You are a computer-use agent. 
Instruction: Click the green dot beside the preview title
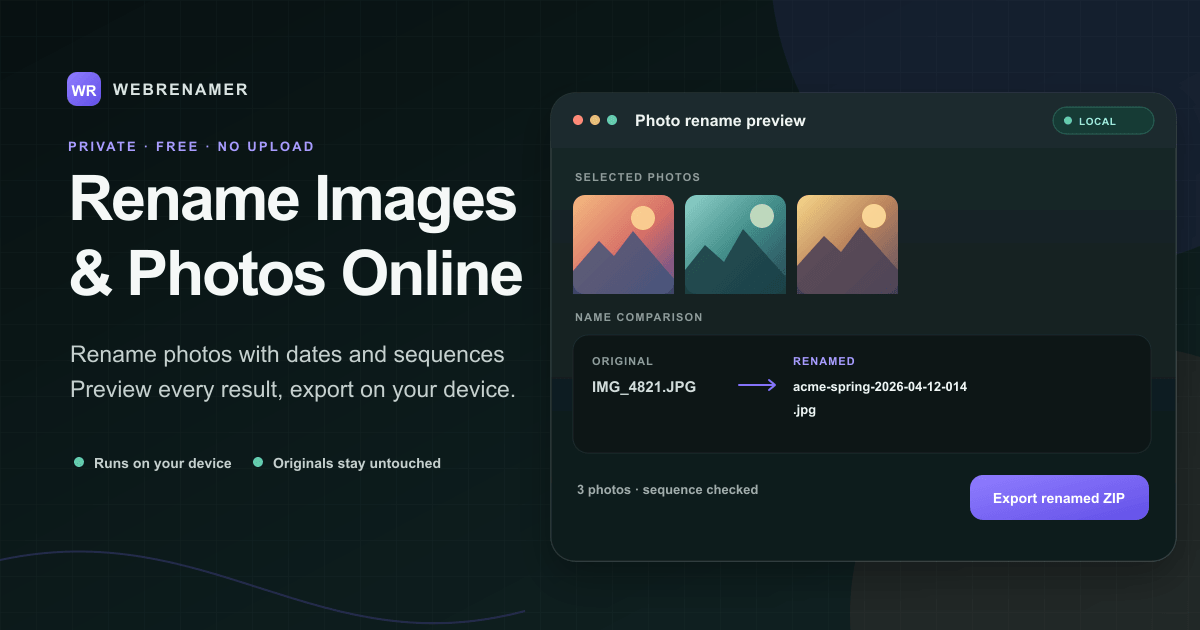click(x=612, y=120)
